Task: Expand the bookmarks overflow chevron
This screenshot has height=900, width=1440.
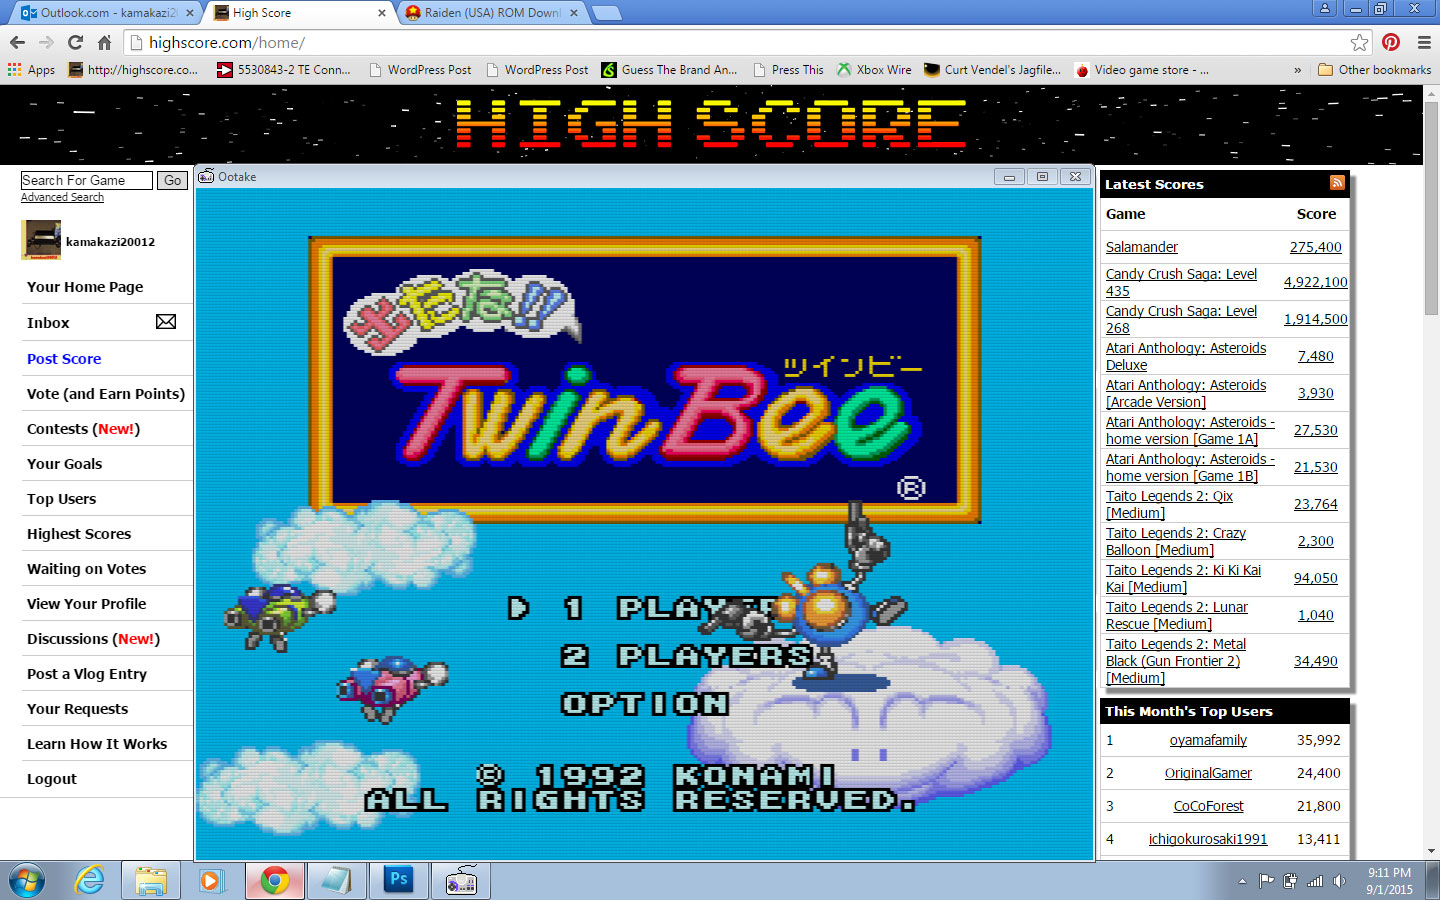Action: coord(1297,70)
